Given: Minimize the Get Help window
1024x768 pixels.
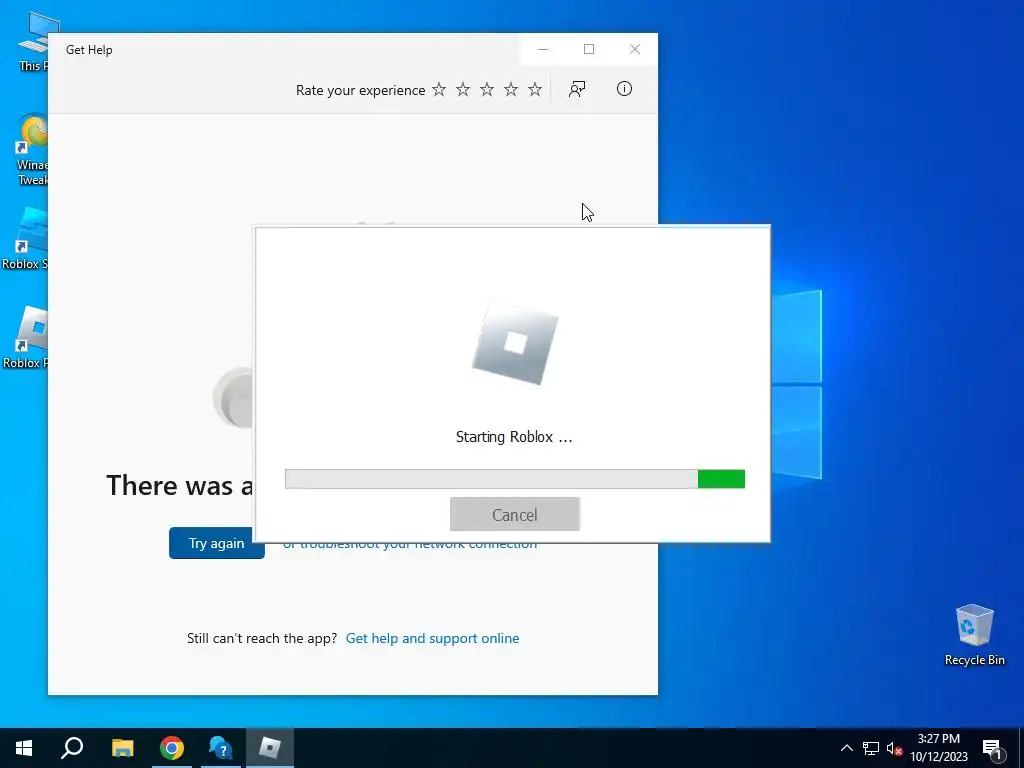Looking at the screenshot, I should [x=543, y=49].
